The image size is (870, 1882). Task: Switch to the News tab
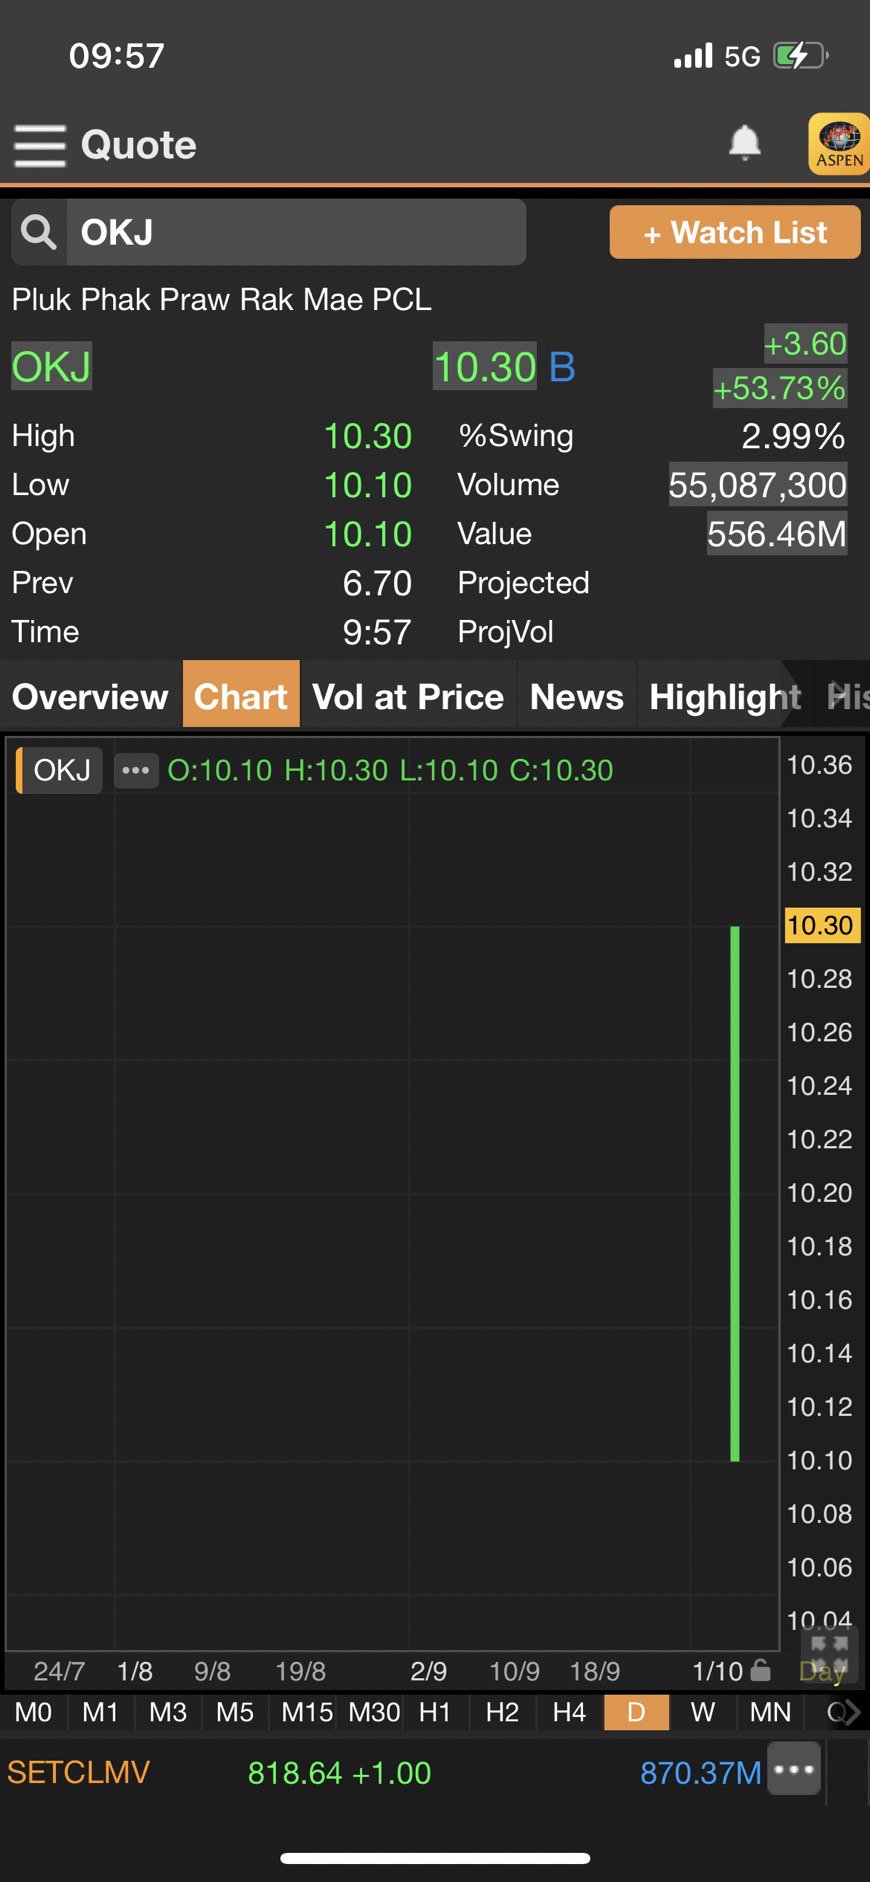pos(577,696)
